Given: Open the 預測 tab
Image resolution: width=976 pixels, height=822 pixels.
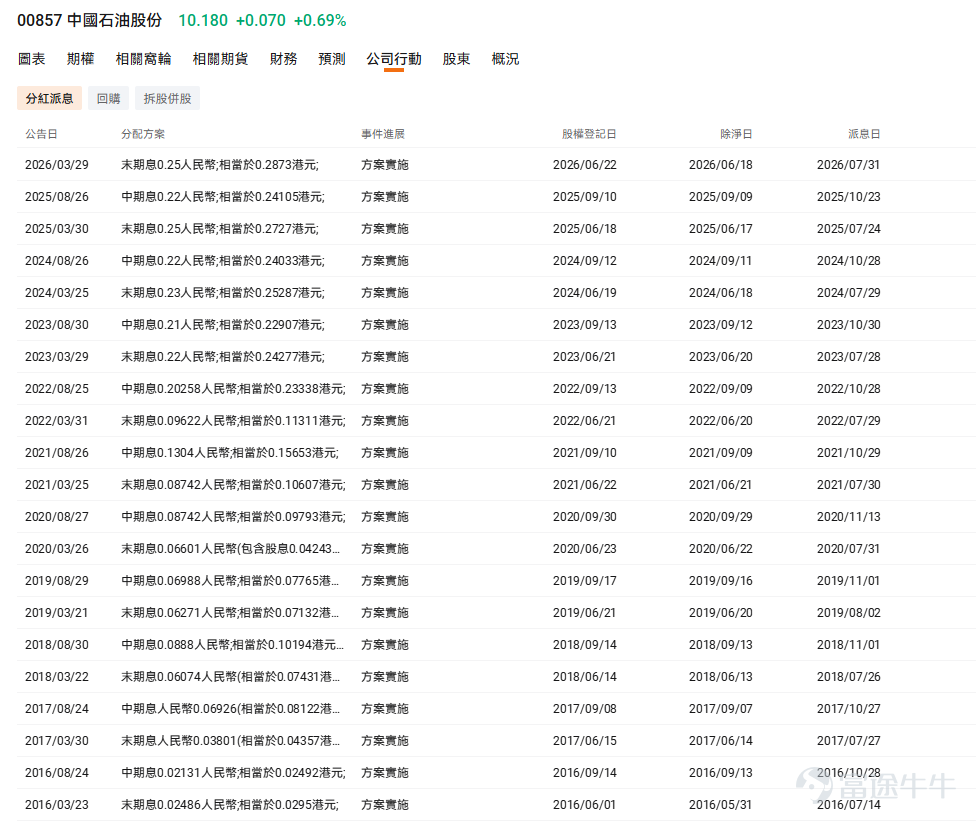Looking at the screenshot, I should point(332,59).
